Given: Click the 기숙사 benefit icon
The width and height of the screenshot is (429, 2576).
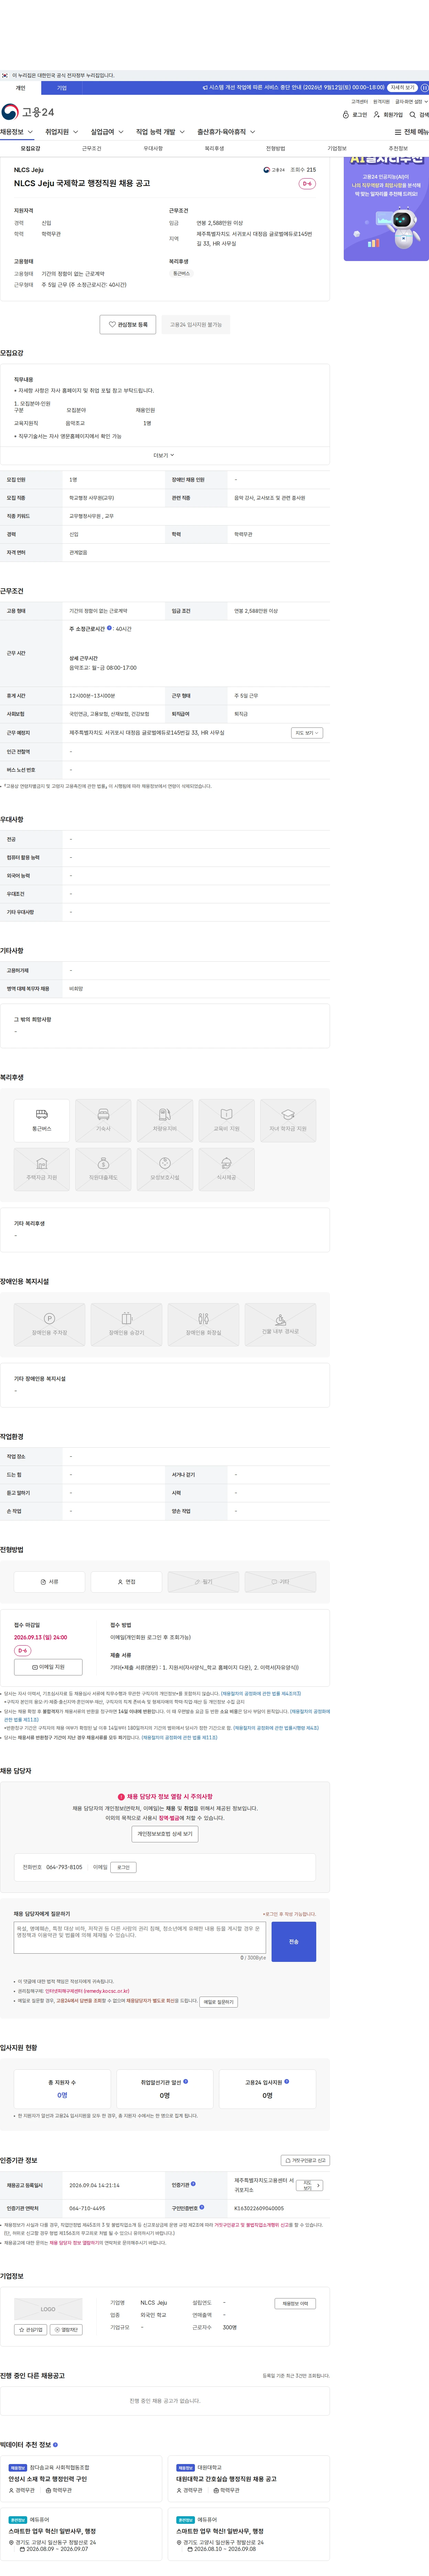Looking at the screenshot, I should tap(103, 1120).
